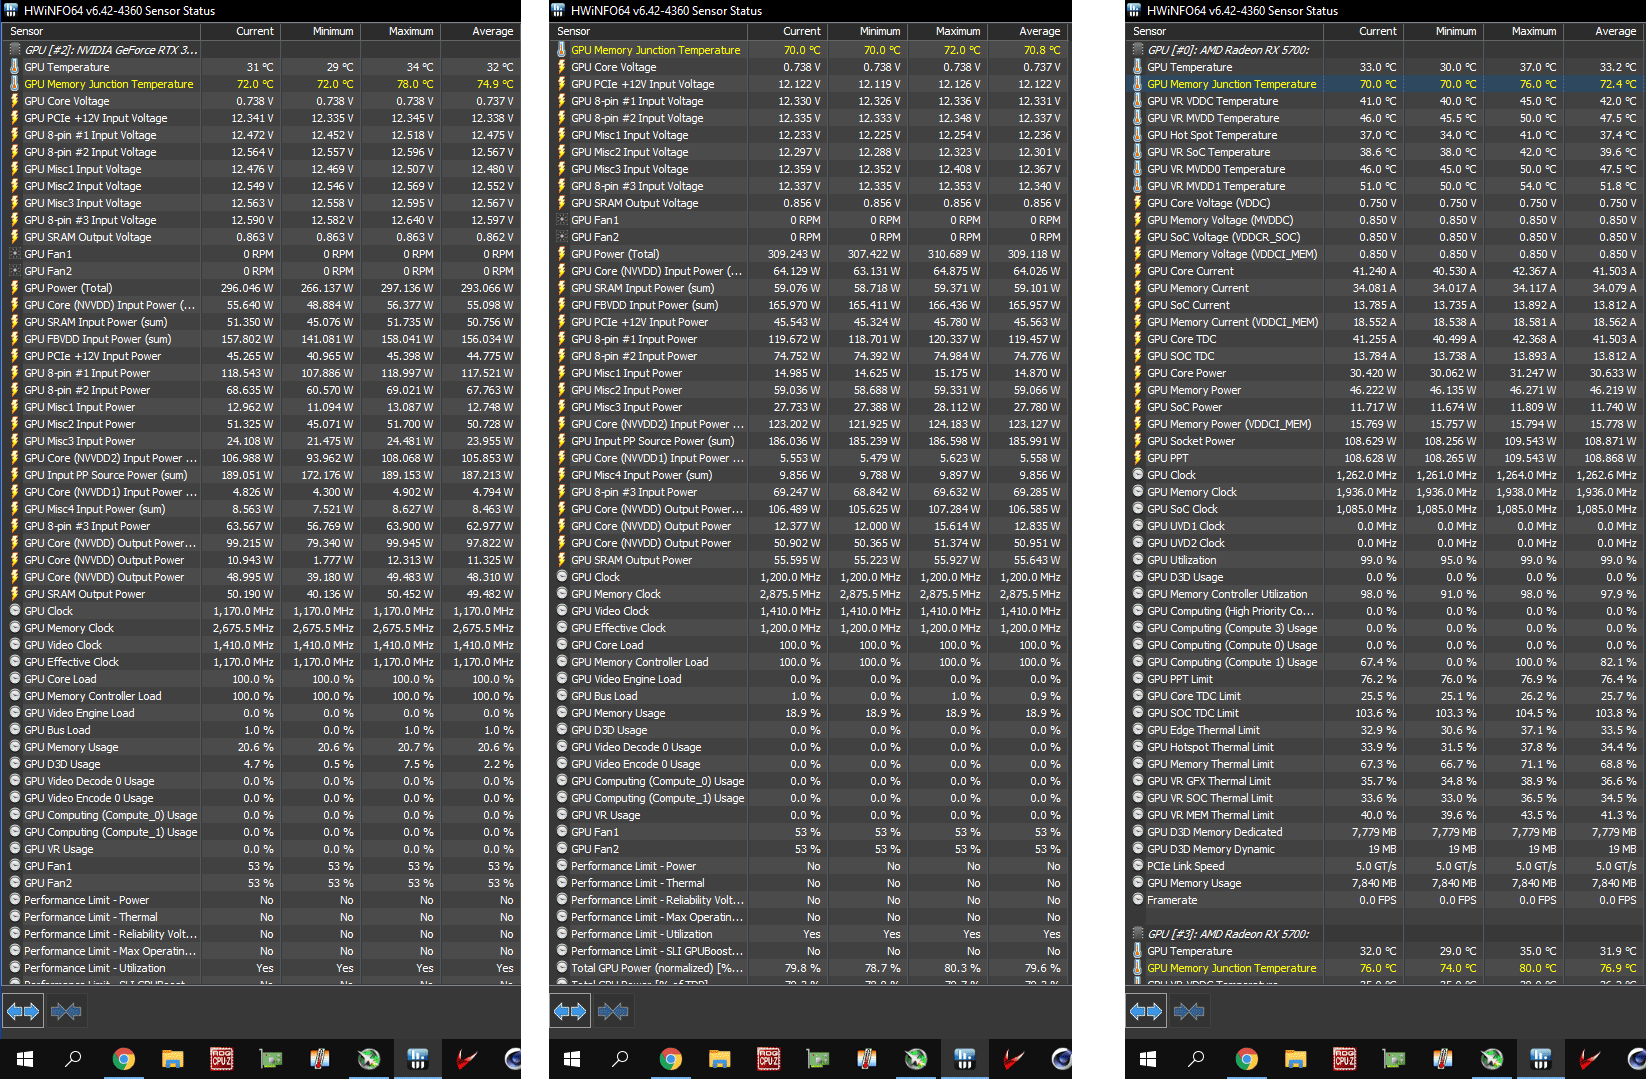1648x1080 pixels.
Task: Click icon beside GPU Hot Spot Temperature, right window
Action: coord(1137,135)
